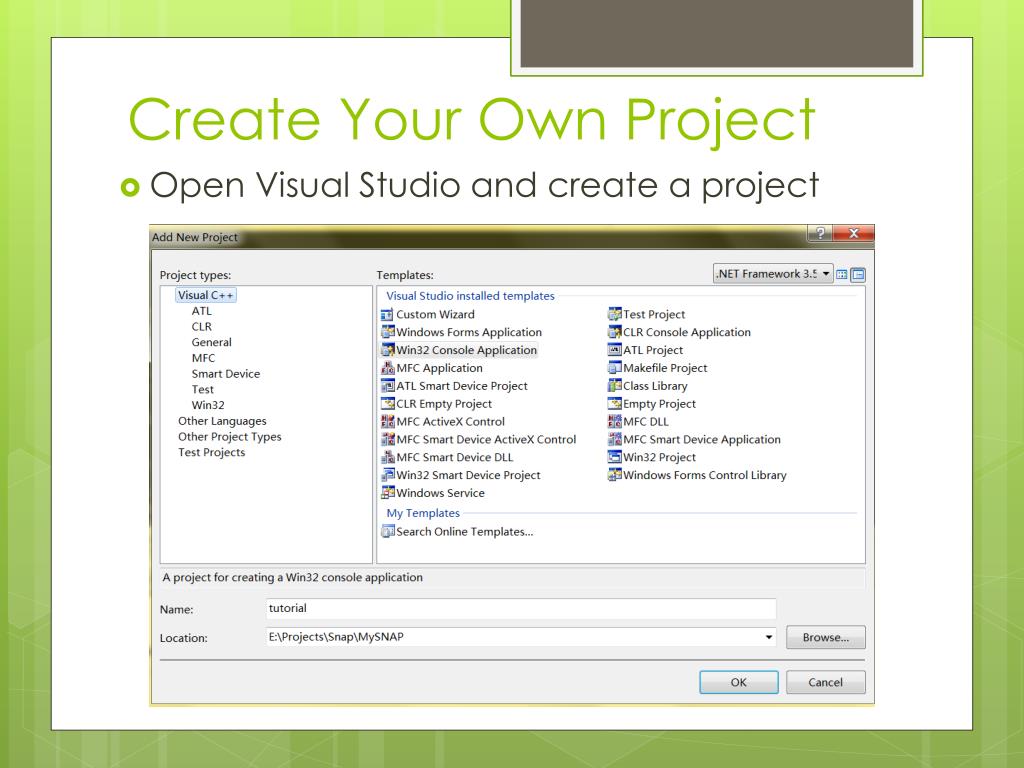This screenshot has height=768, width=1024.
Task: Click the Windows Service template icon
Action: (x=387, y=492)
